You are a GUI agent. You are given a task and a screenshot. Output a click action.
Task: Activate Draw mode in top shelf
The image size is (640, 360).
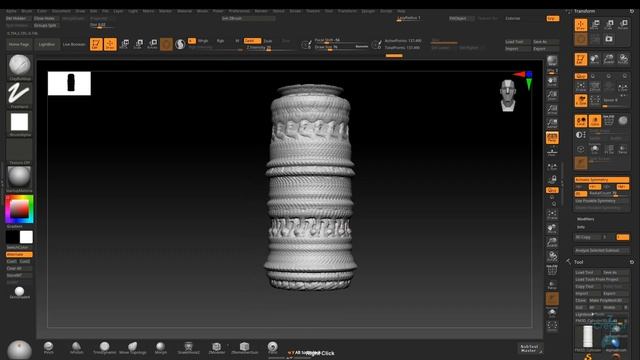[110, 44]
